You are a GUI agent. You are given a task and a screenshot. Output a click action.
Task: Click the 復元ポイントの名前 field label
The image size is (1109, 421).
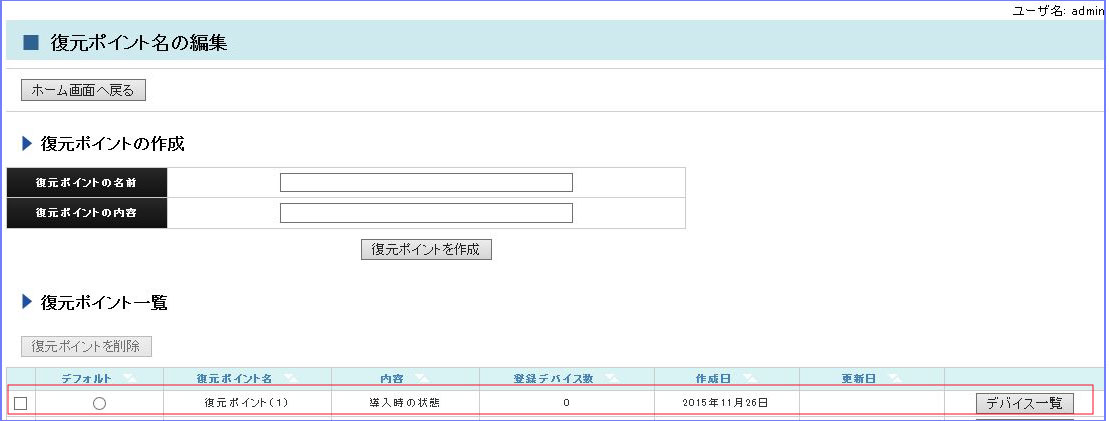86,183
